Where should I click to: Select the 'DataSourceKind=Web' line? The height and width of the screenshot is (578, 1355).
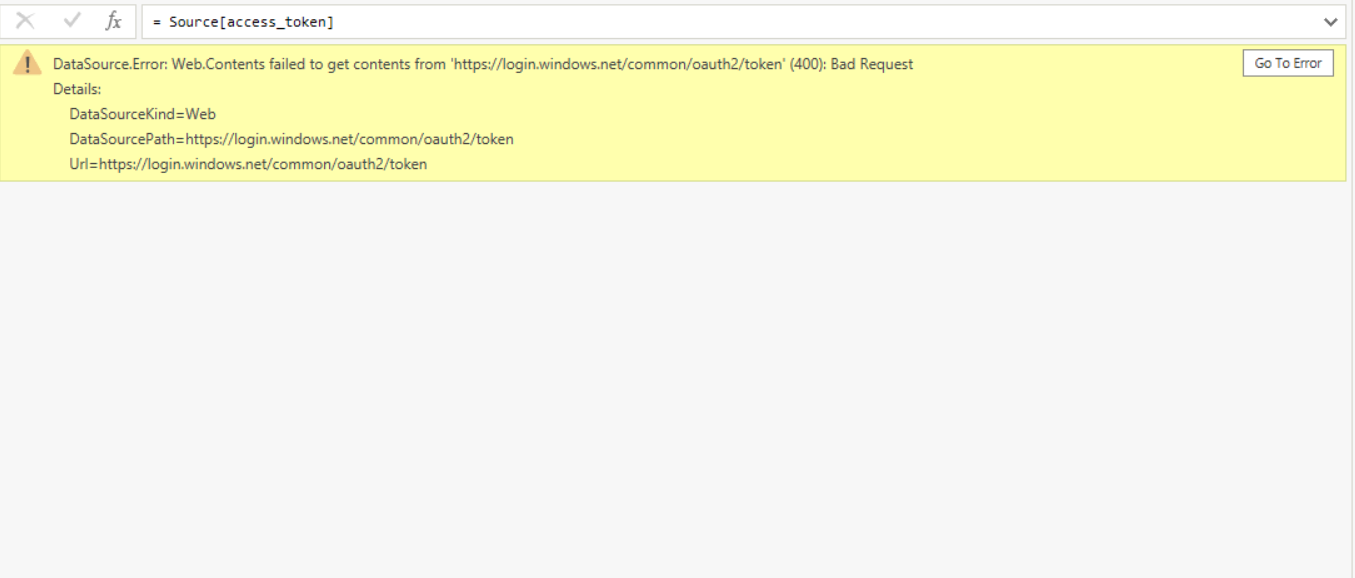143,114
